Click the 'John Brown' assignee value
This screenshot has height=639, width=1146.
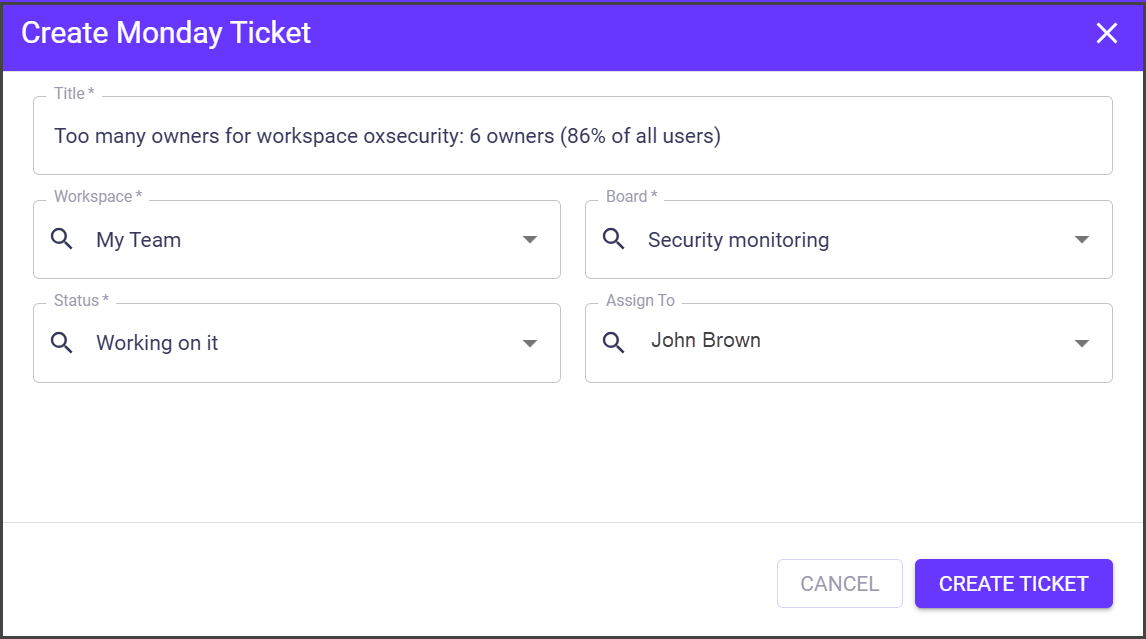[x=706, y=341]
